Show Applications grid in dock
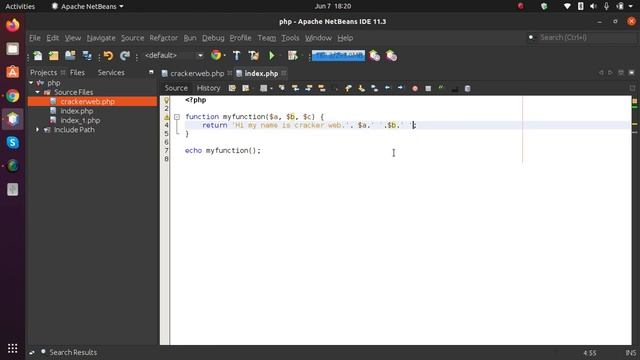This screenshot has height=360, width=640. [13, 348]
